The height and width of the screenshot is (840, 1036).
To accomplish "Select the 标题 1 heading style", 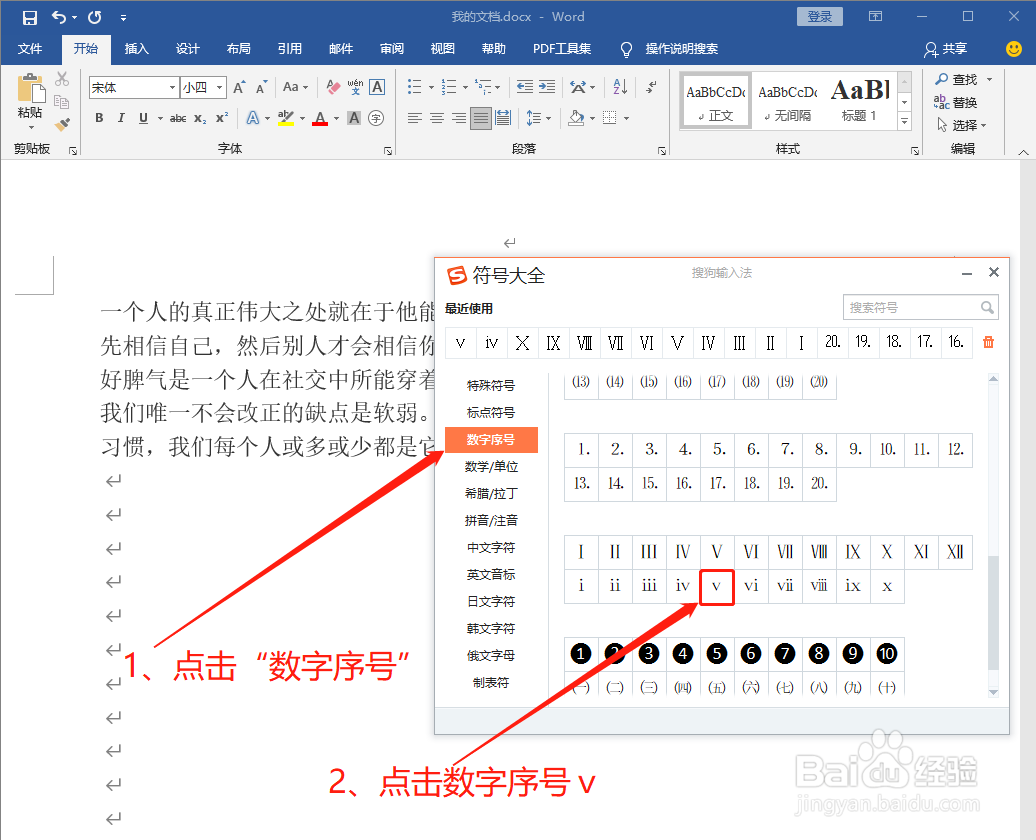I will coord(860,100).
